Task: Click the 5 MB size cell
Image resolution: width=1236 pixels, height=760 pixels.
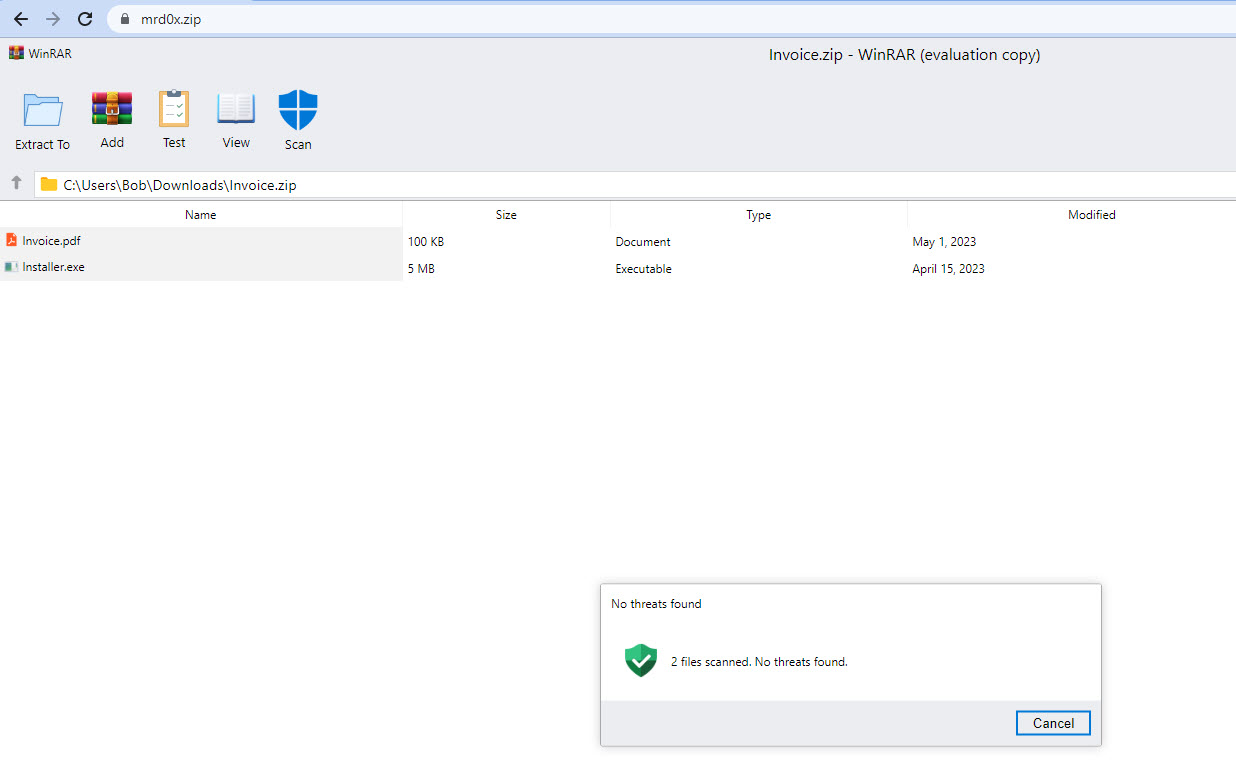Action: point(421,269)
